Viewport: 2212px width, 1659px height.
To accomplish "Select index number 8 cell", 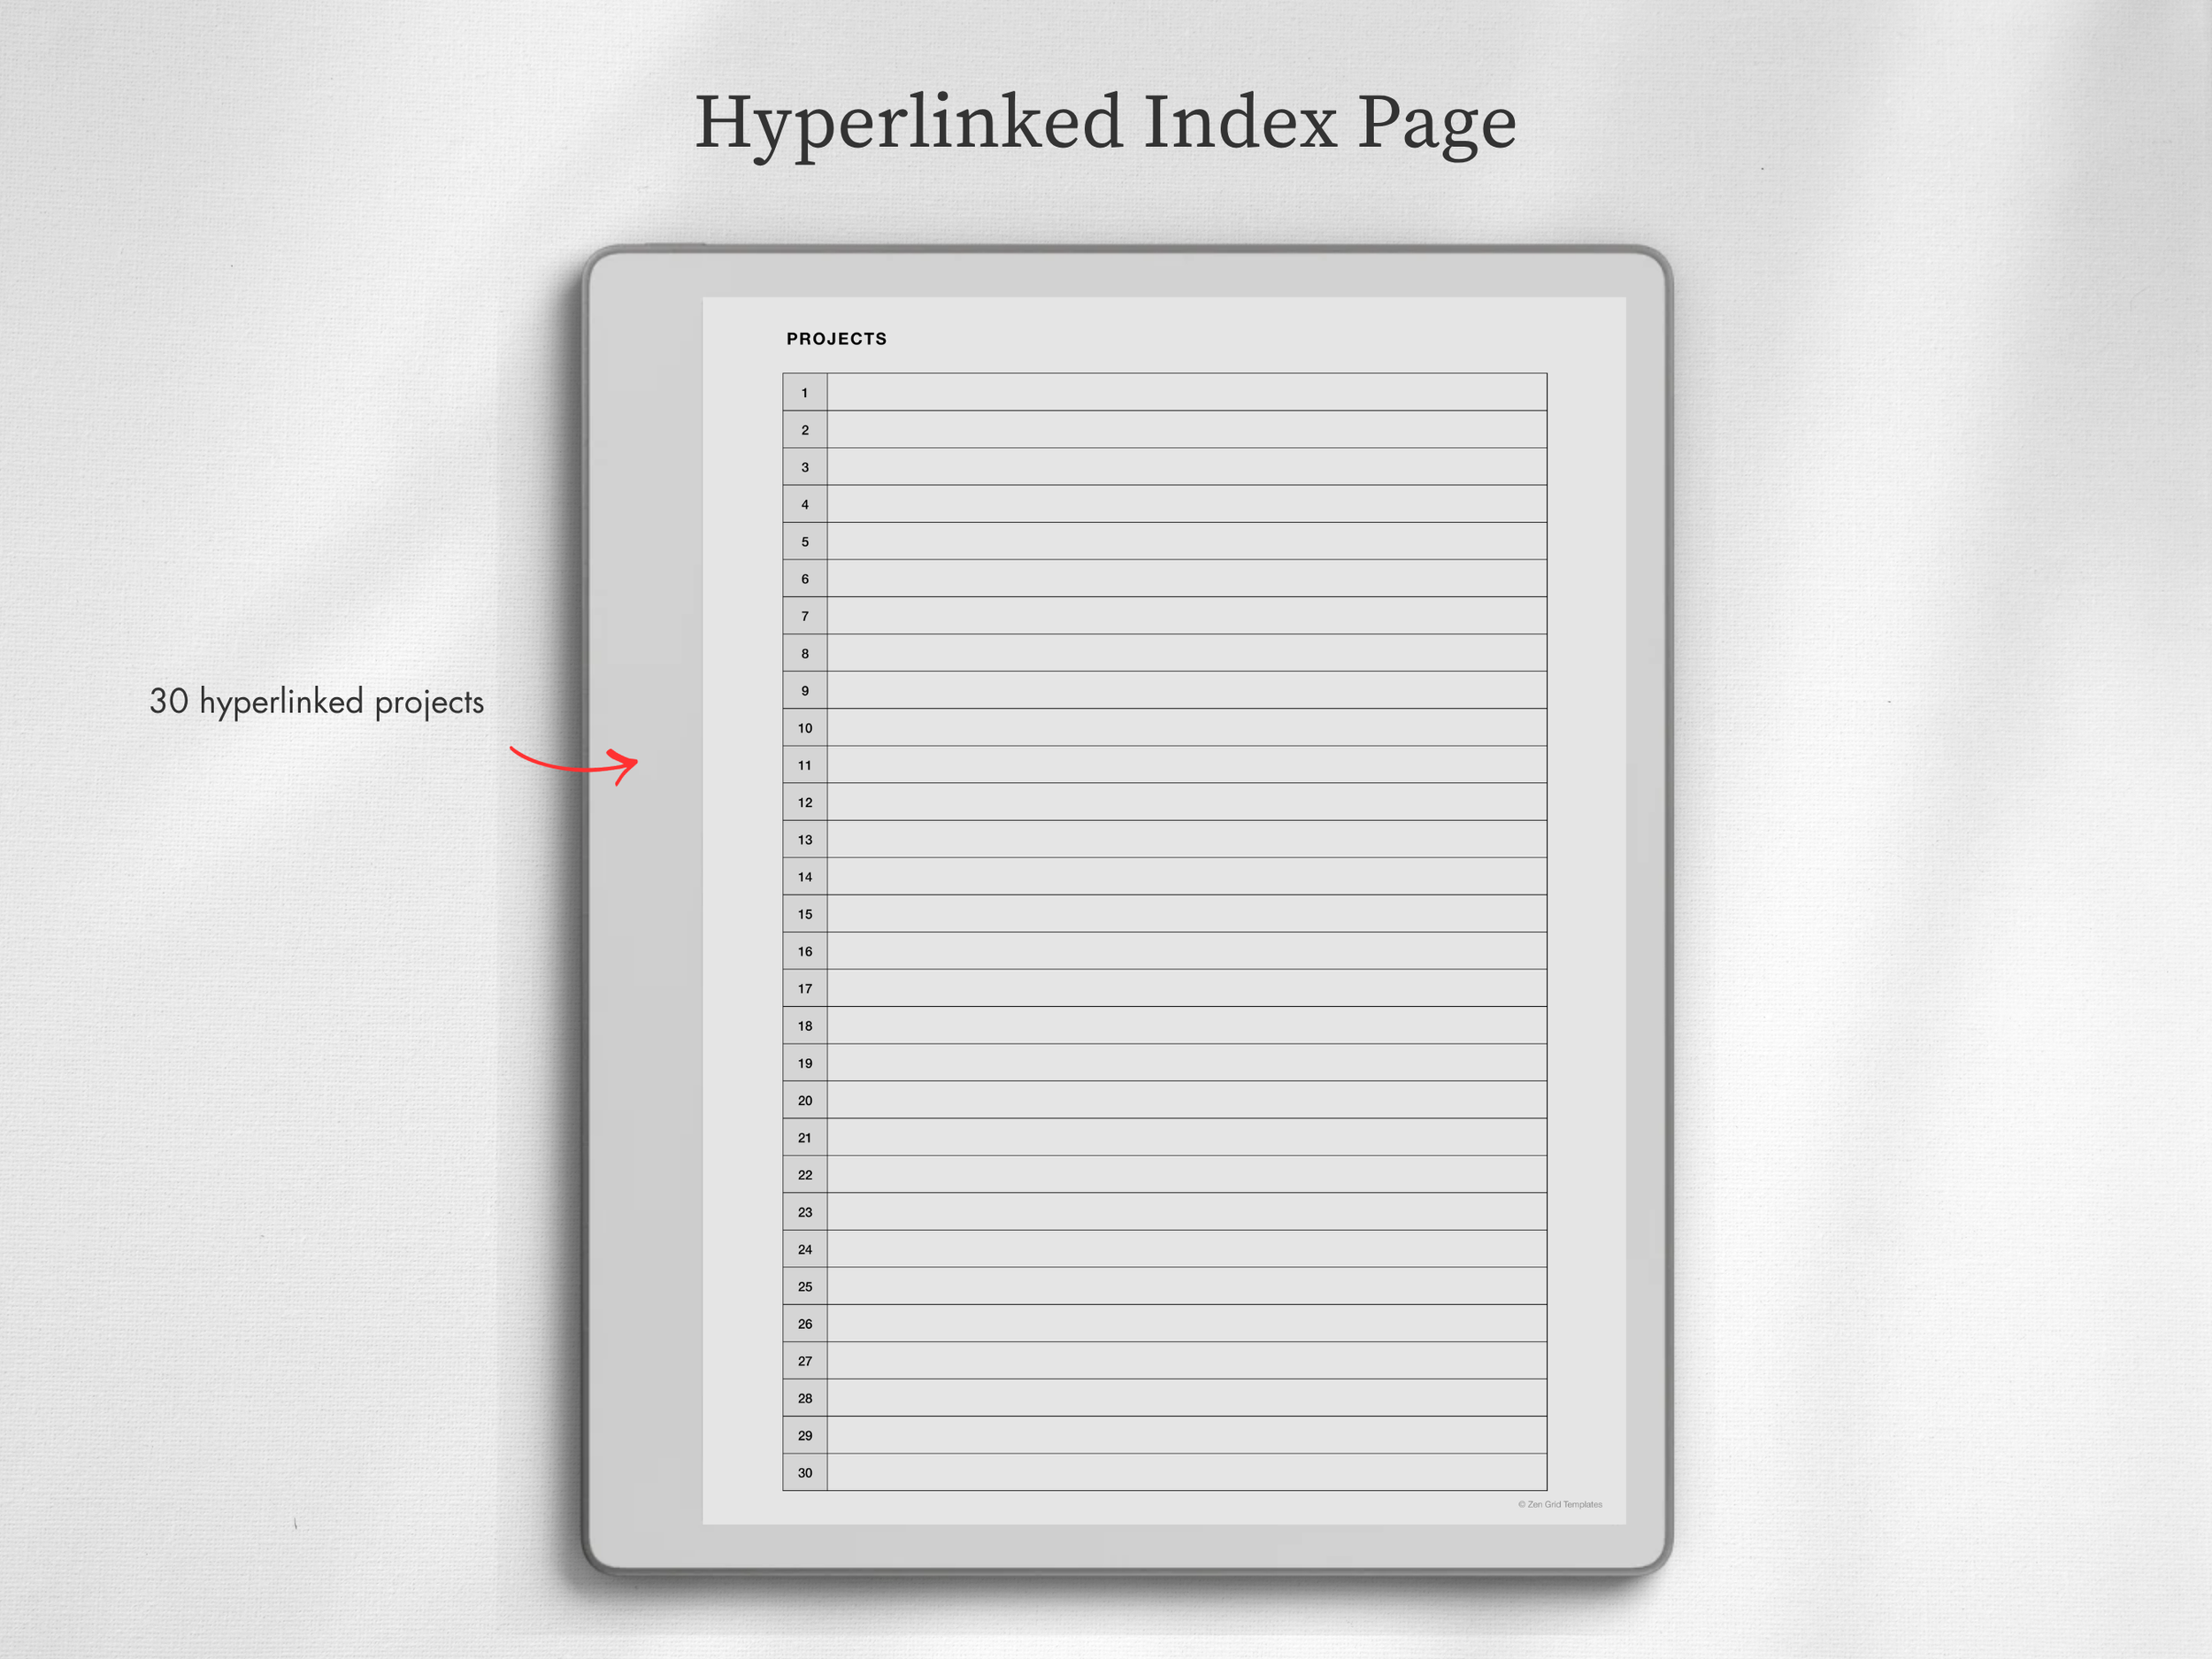I will [x=805, y=653].
